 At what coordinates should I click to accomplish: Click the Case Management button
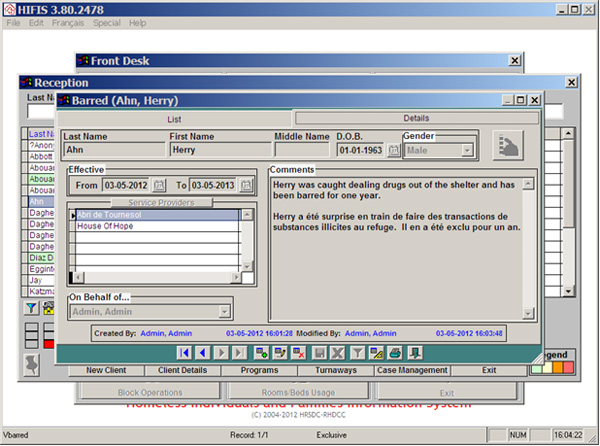point(411,370)
